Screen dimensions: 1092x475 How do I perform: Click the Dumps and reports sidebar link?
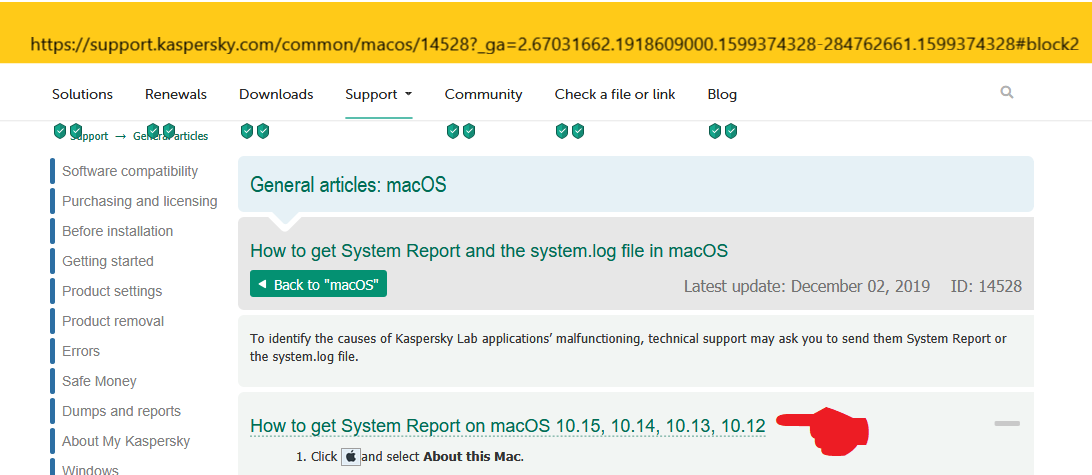[121, 411]
